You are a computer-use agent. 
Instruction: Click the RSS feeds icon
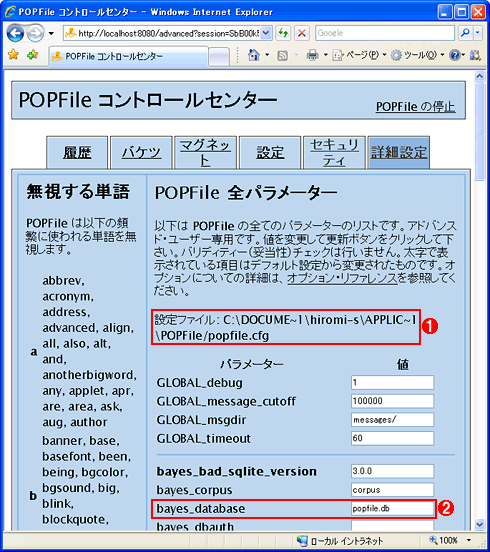[x=282, y=55]
